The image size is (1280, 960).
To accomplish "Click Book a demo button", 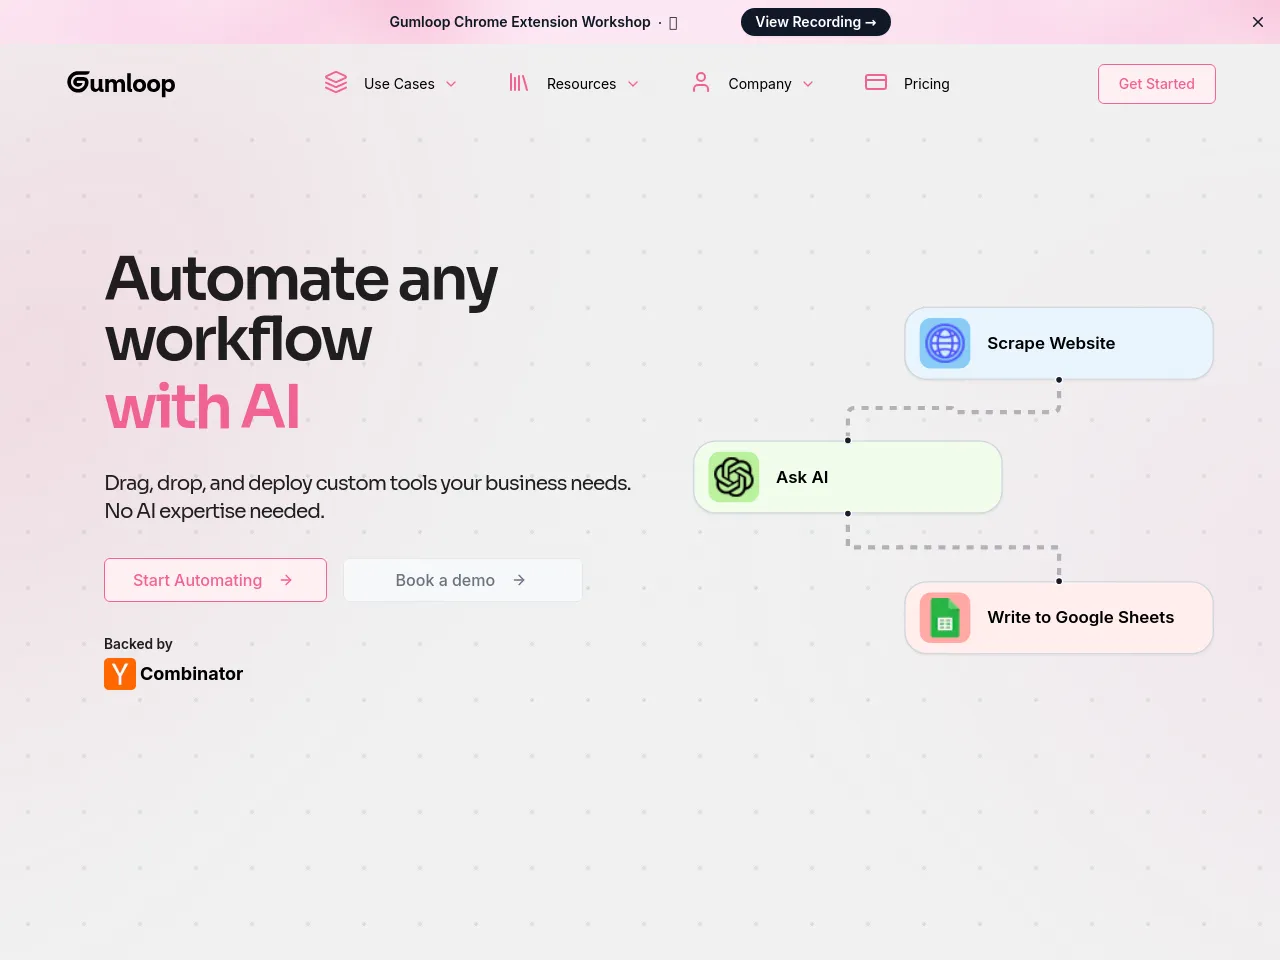I will pos(462,580).
